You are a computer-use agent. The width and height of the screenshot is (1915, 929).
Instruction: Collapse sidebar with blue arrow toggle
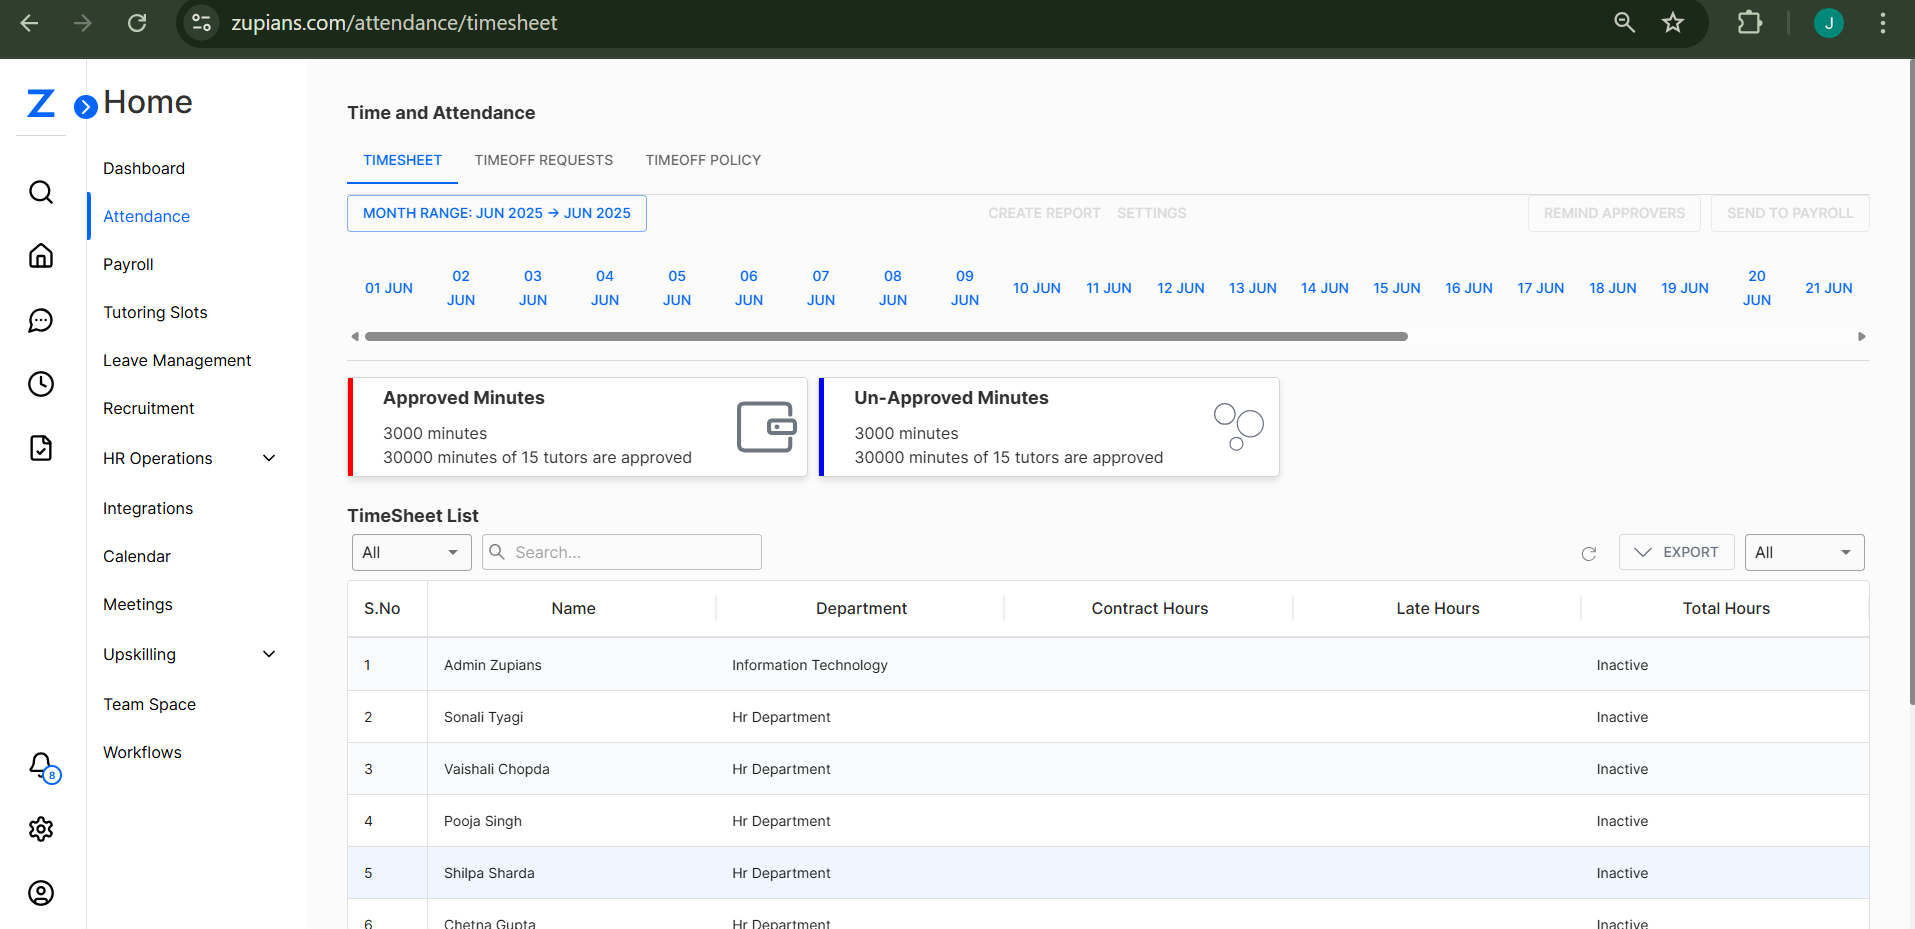(86, 106)
